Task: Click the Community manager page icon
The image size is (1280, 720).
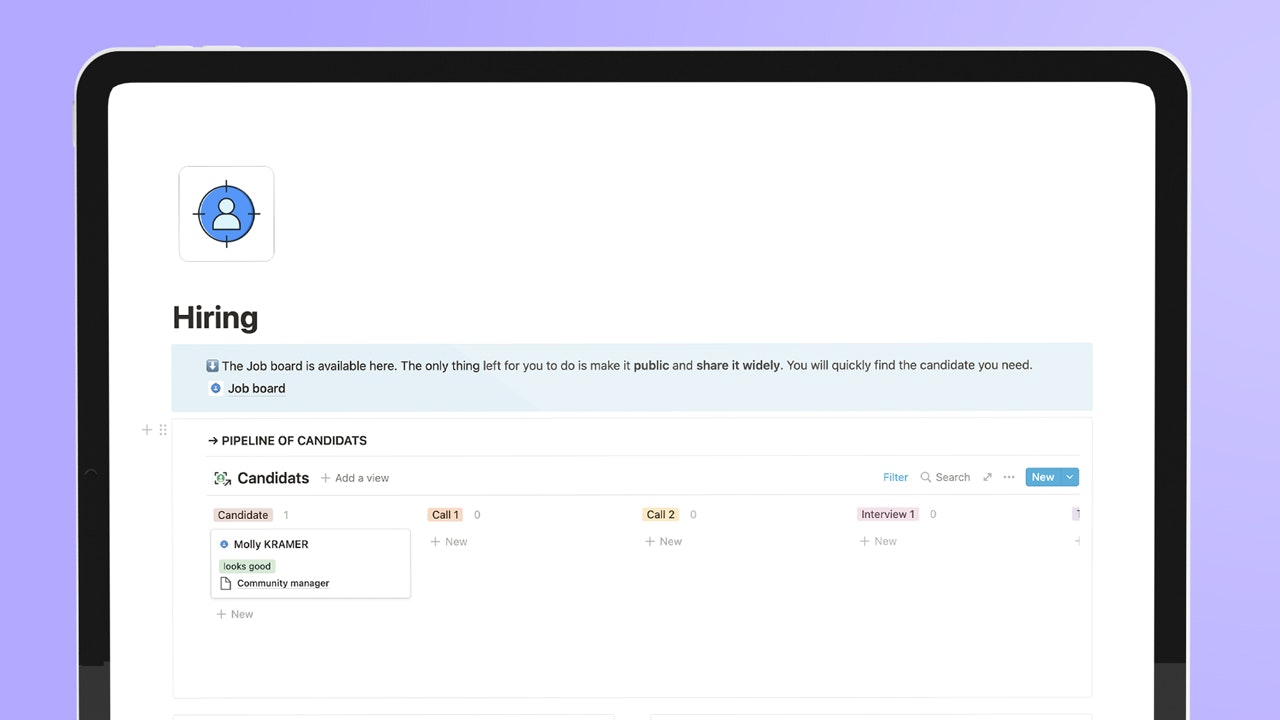Action: (x=225, y=583)
